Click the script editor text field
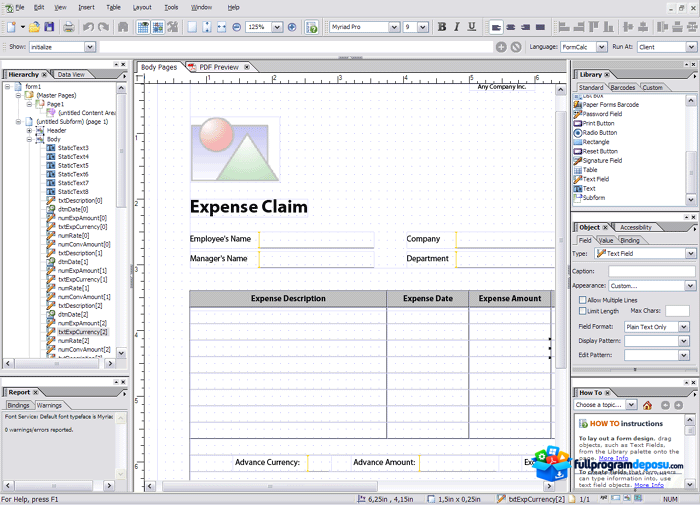 click(x=296, y=47)
